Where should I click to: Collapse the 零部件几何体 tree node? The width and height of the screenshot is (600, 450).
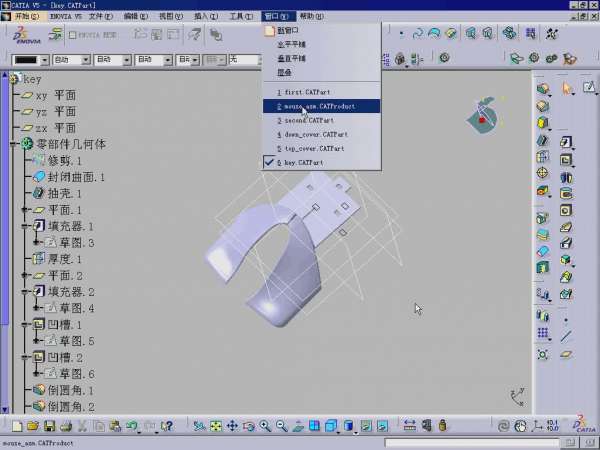(x=14, y=144)
